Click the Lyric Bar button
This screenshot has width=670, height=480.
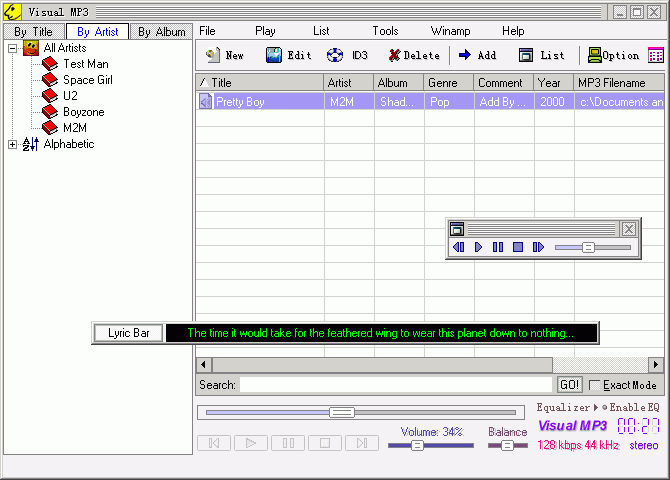(x=128, y=333)
